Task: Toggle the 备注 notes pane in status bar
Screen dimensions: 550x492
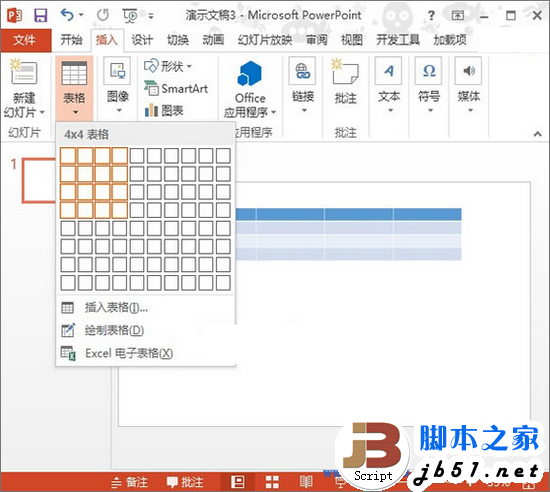Action: [x=129, y=482]
